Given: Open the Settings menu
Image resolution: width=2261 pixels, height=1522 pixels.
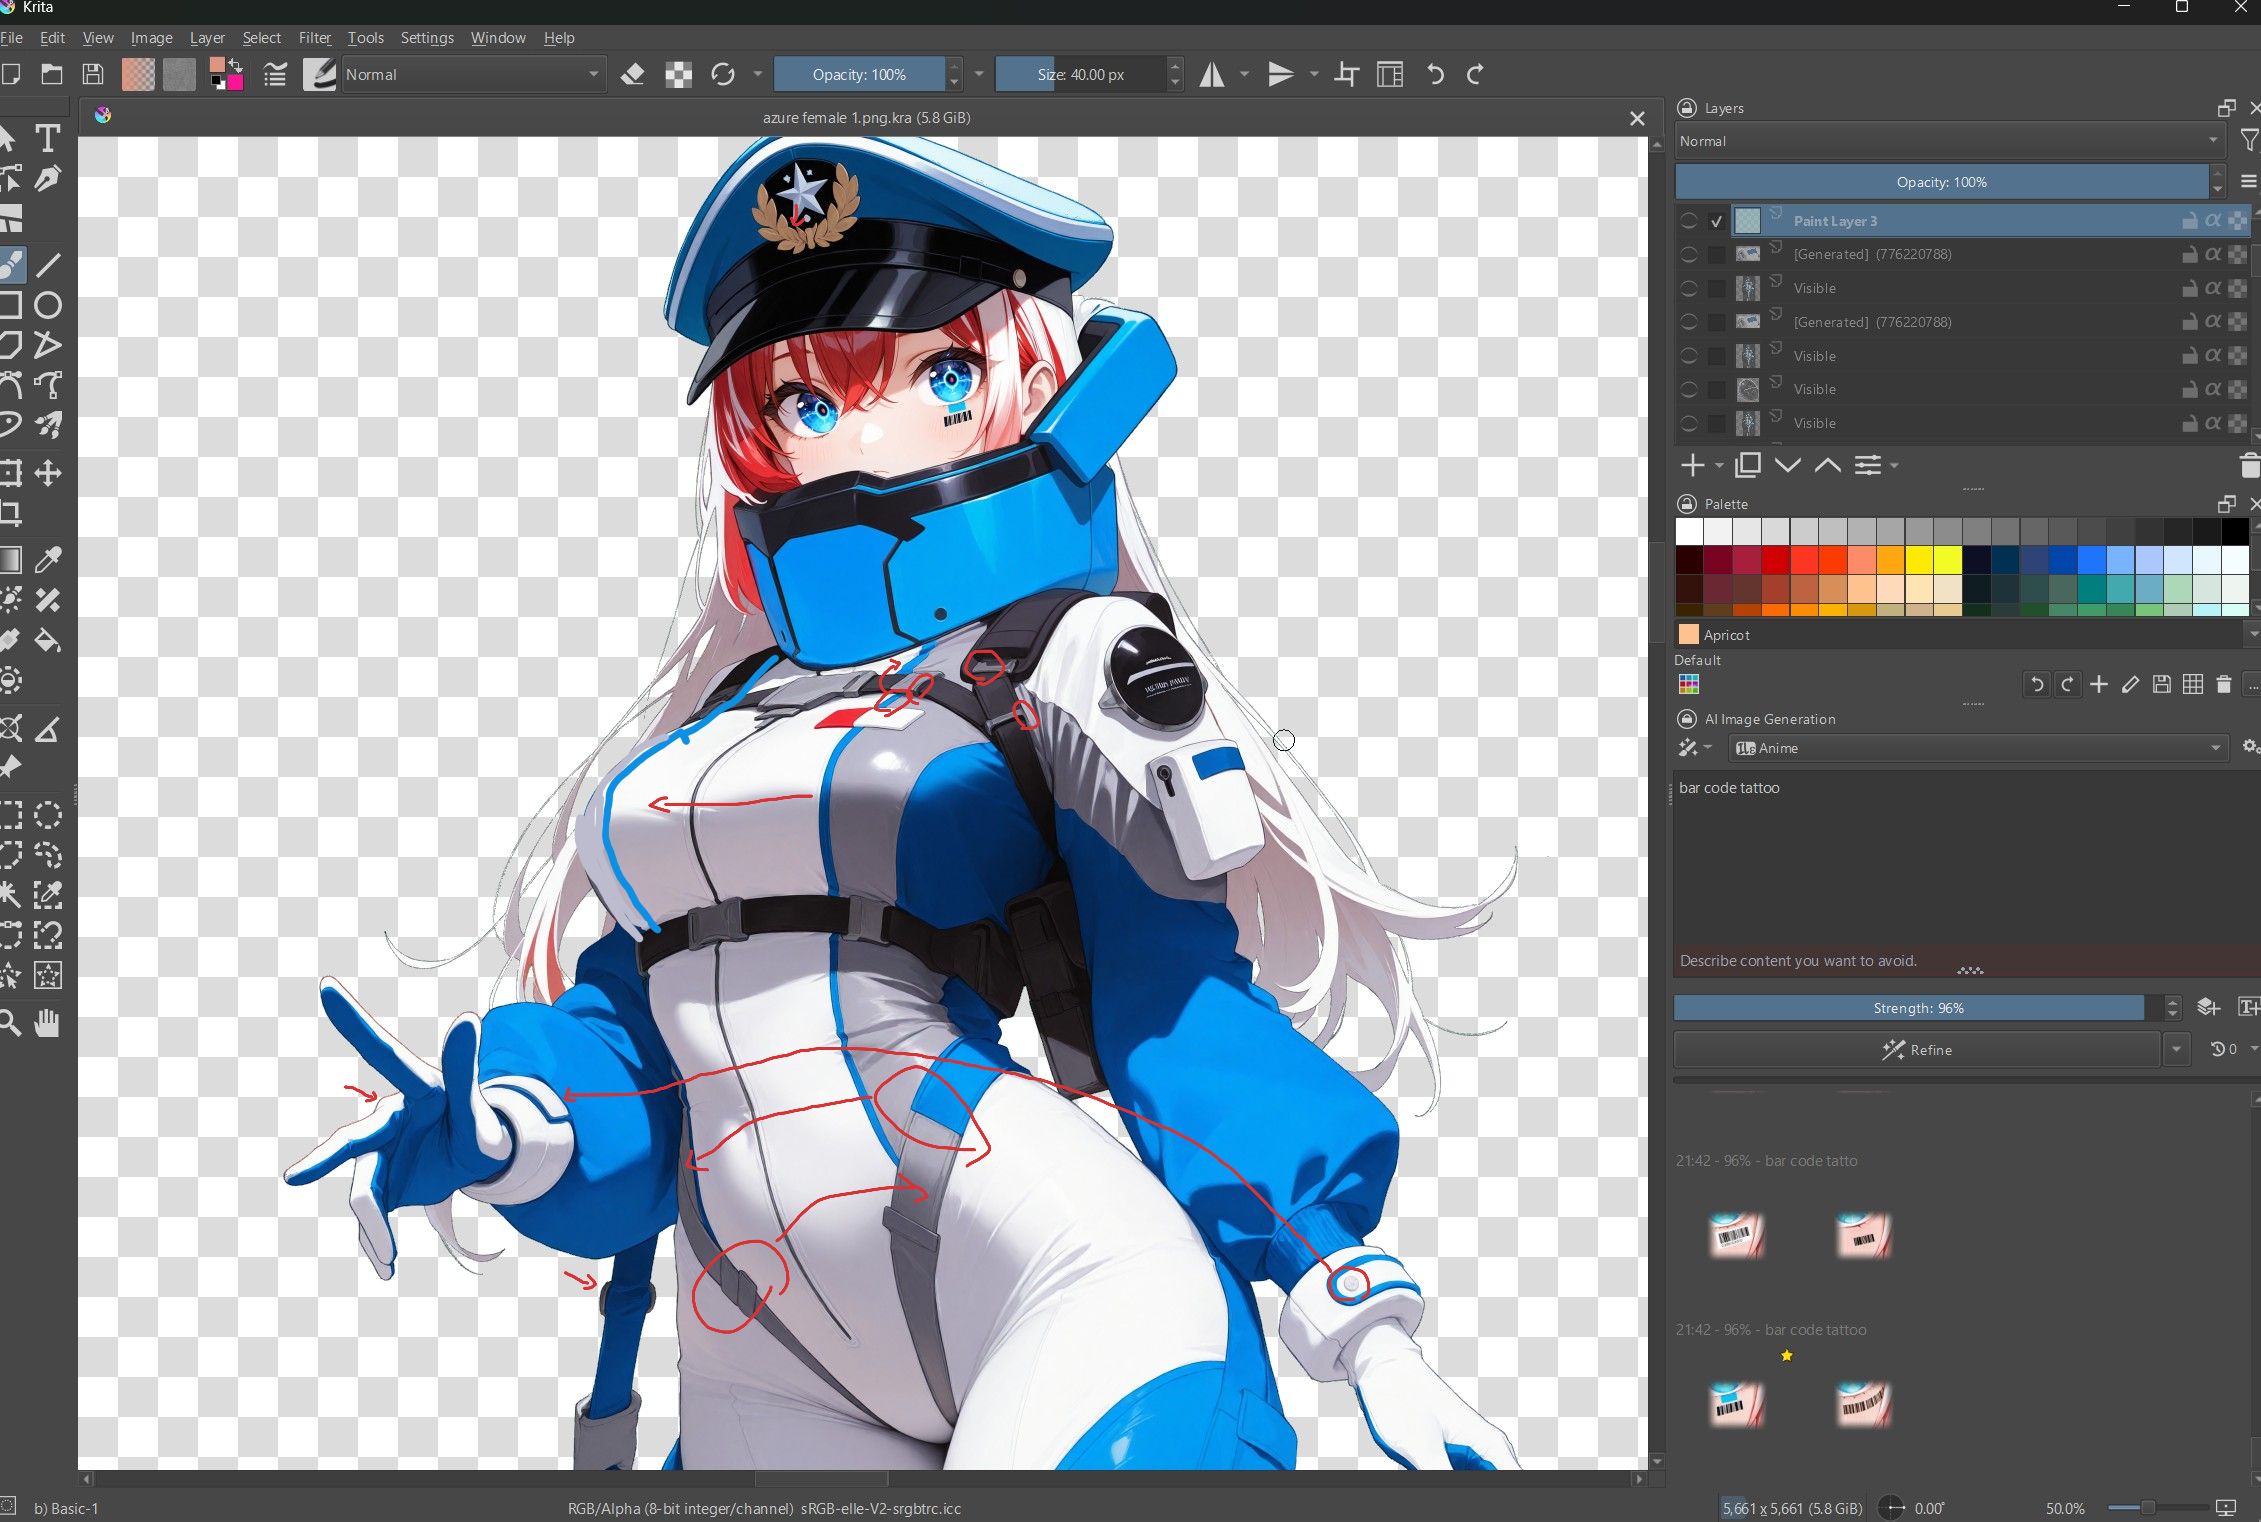Looking at the screenshot, I should click(427, 38).
